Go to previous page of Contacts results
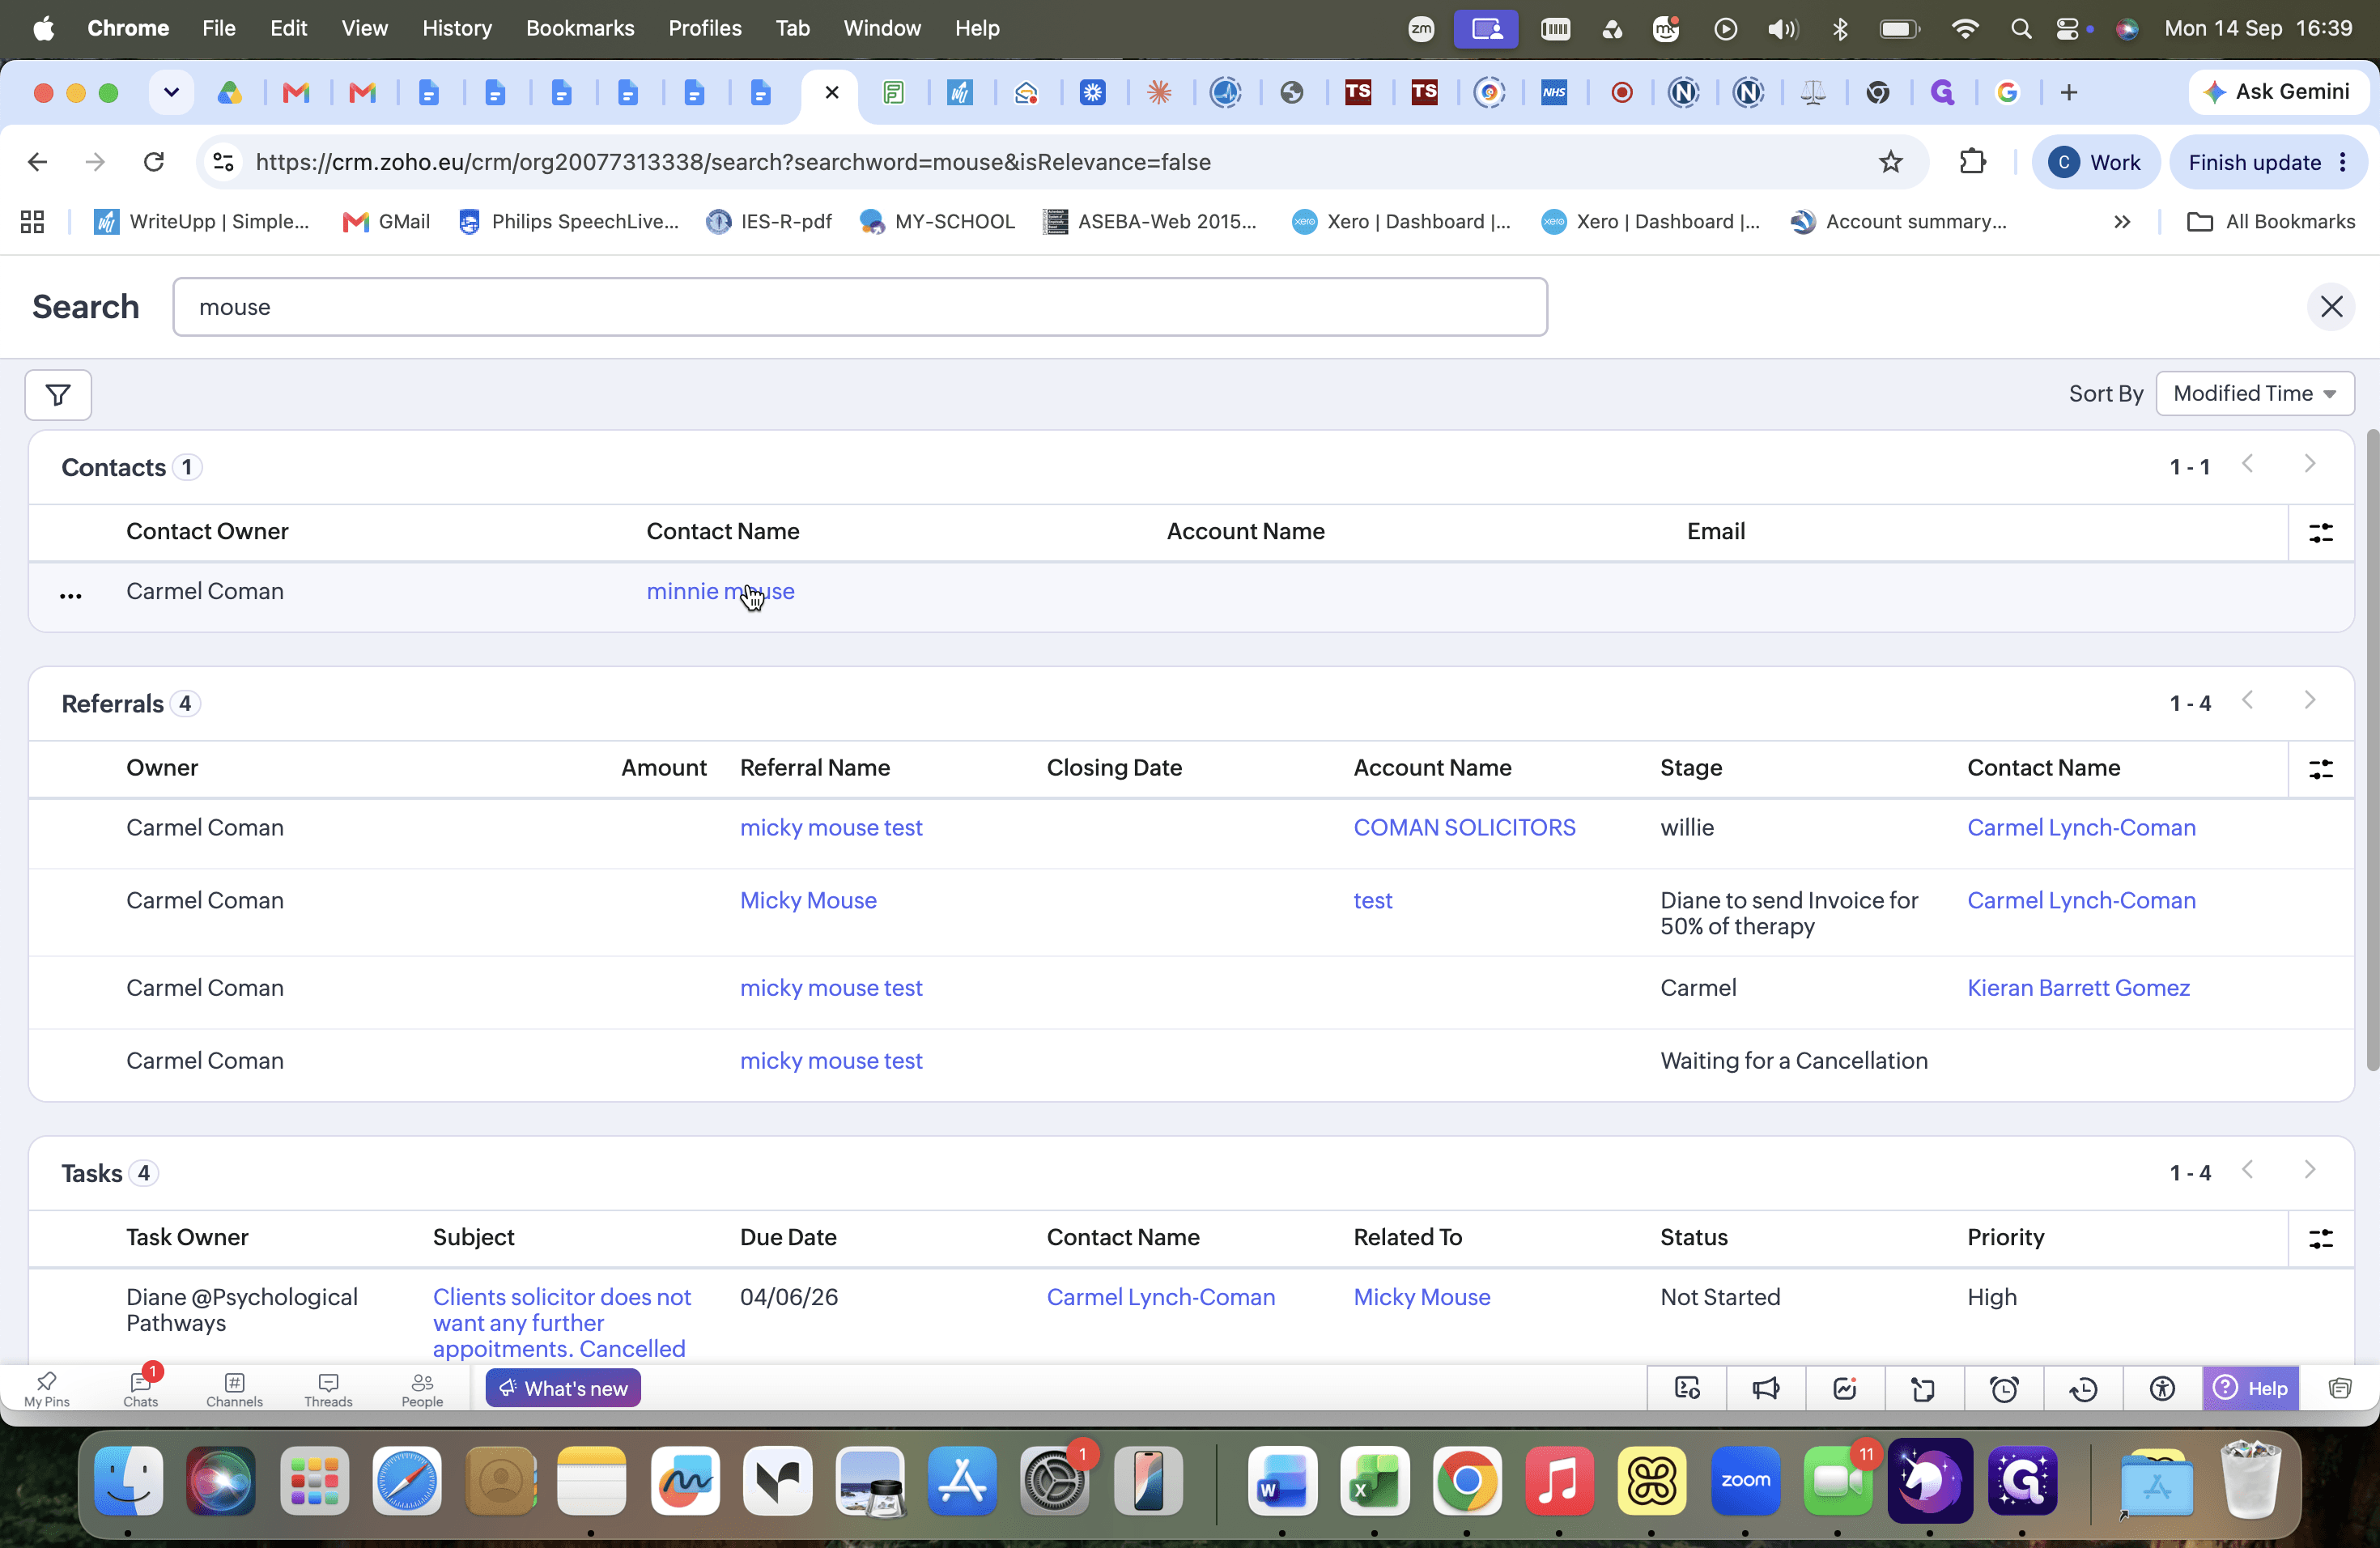The height and width of the screenshot is (1548, 2380). pos(2248,464)
